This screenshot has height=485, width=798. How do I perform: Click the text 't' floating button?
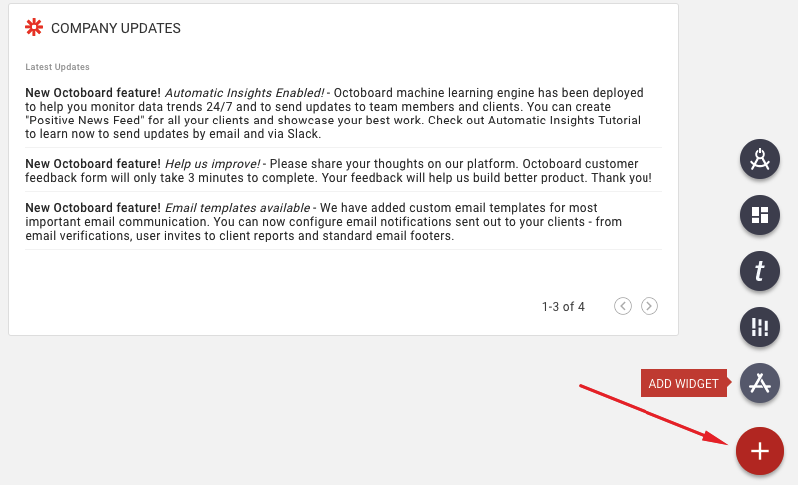(759, 271)
